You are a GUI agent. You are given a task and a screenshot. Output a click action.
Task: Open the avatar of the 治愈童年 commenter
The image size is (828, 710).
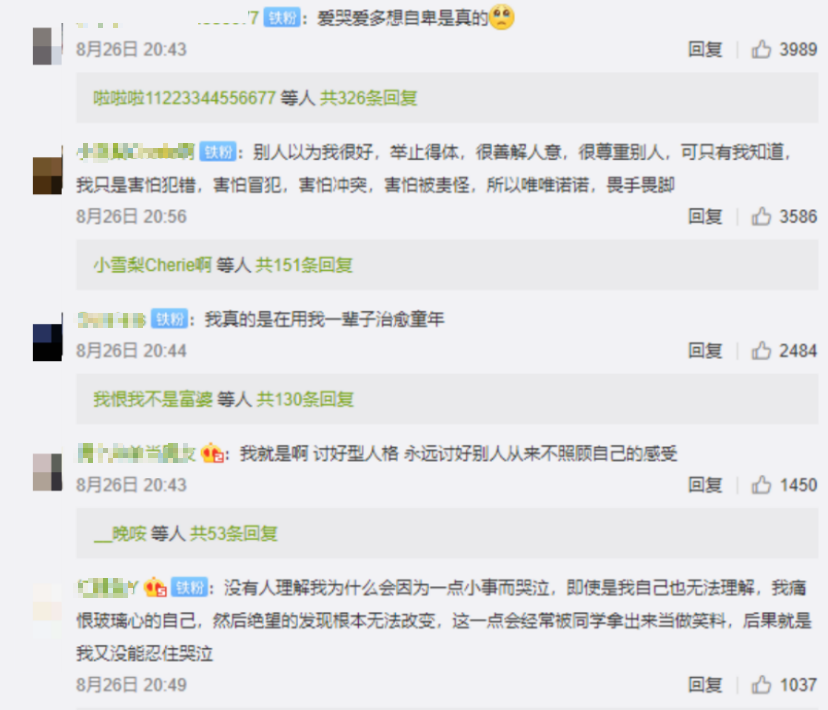[x=48, y=342]
